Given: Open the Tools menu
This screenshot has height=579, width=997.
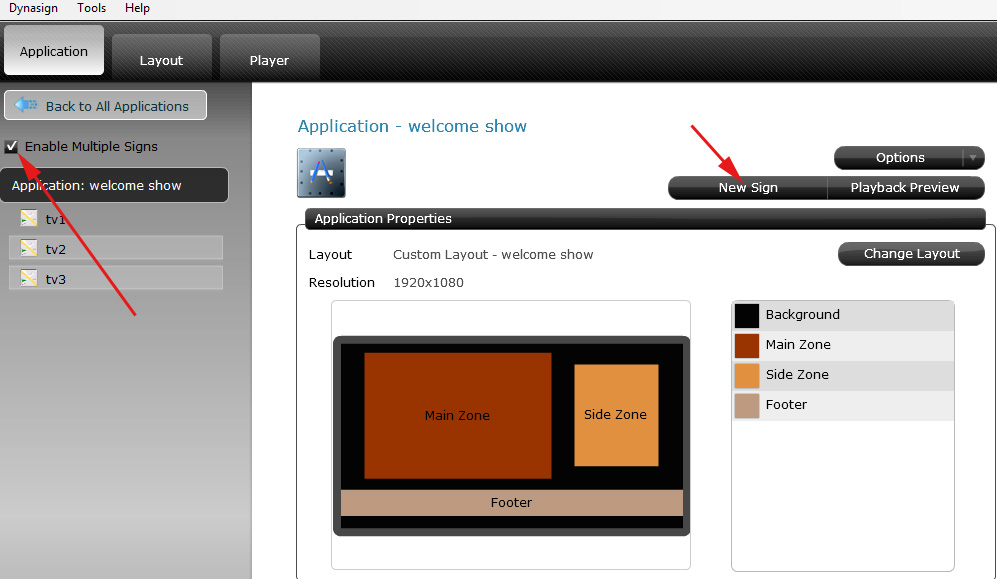Looking at the screenshot, I should tap(91, 8).
